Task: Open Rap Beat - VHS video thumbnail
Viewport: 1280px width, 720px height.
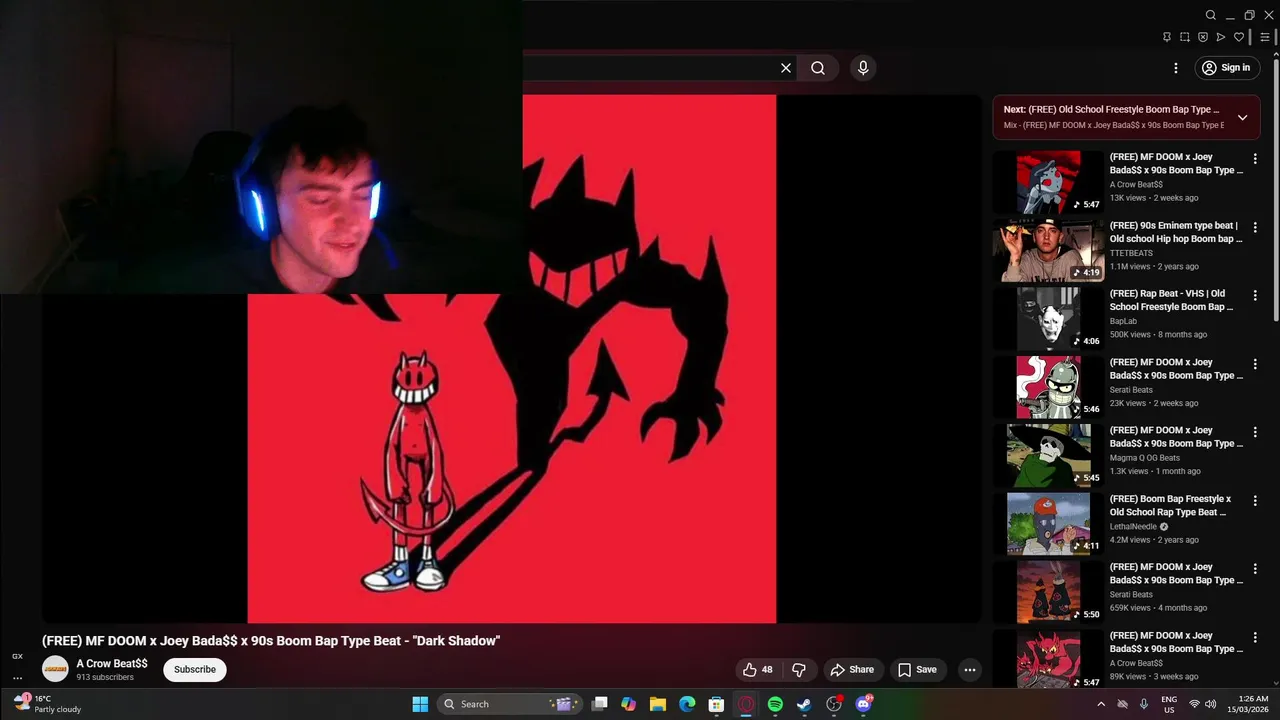Action: [x=1048, y=318]
